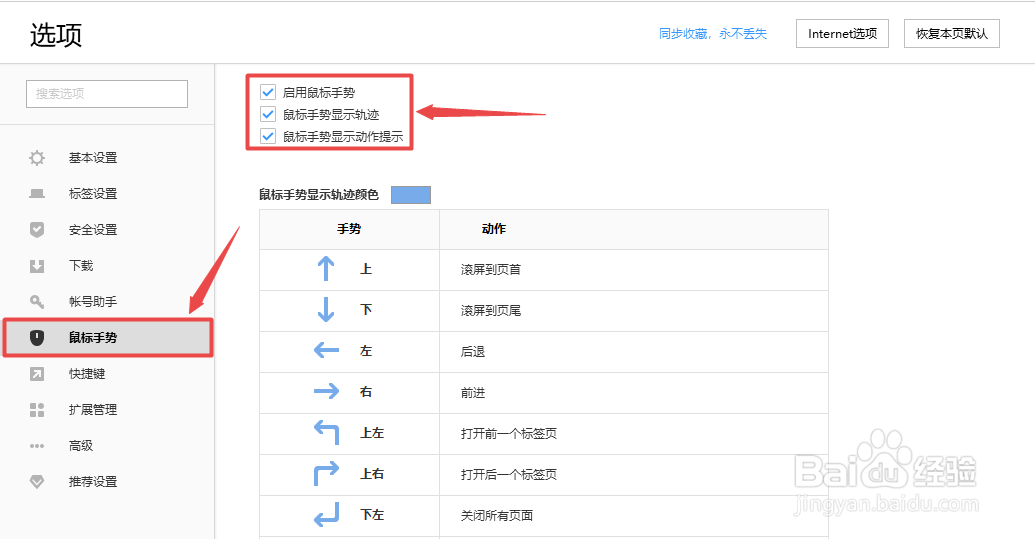
Task: Click the key icon beside 帐号助手
Action: (x=37, y=301)
